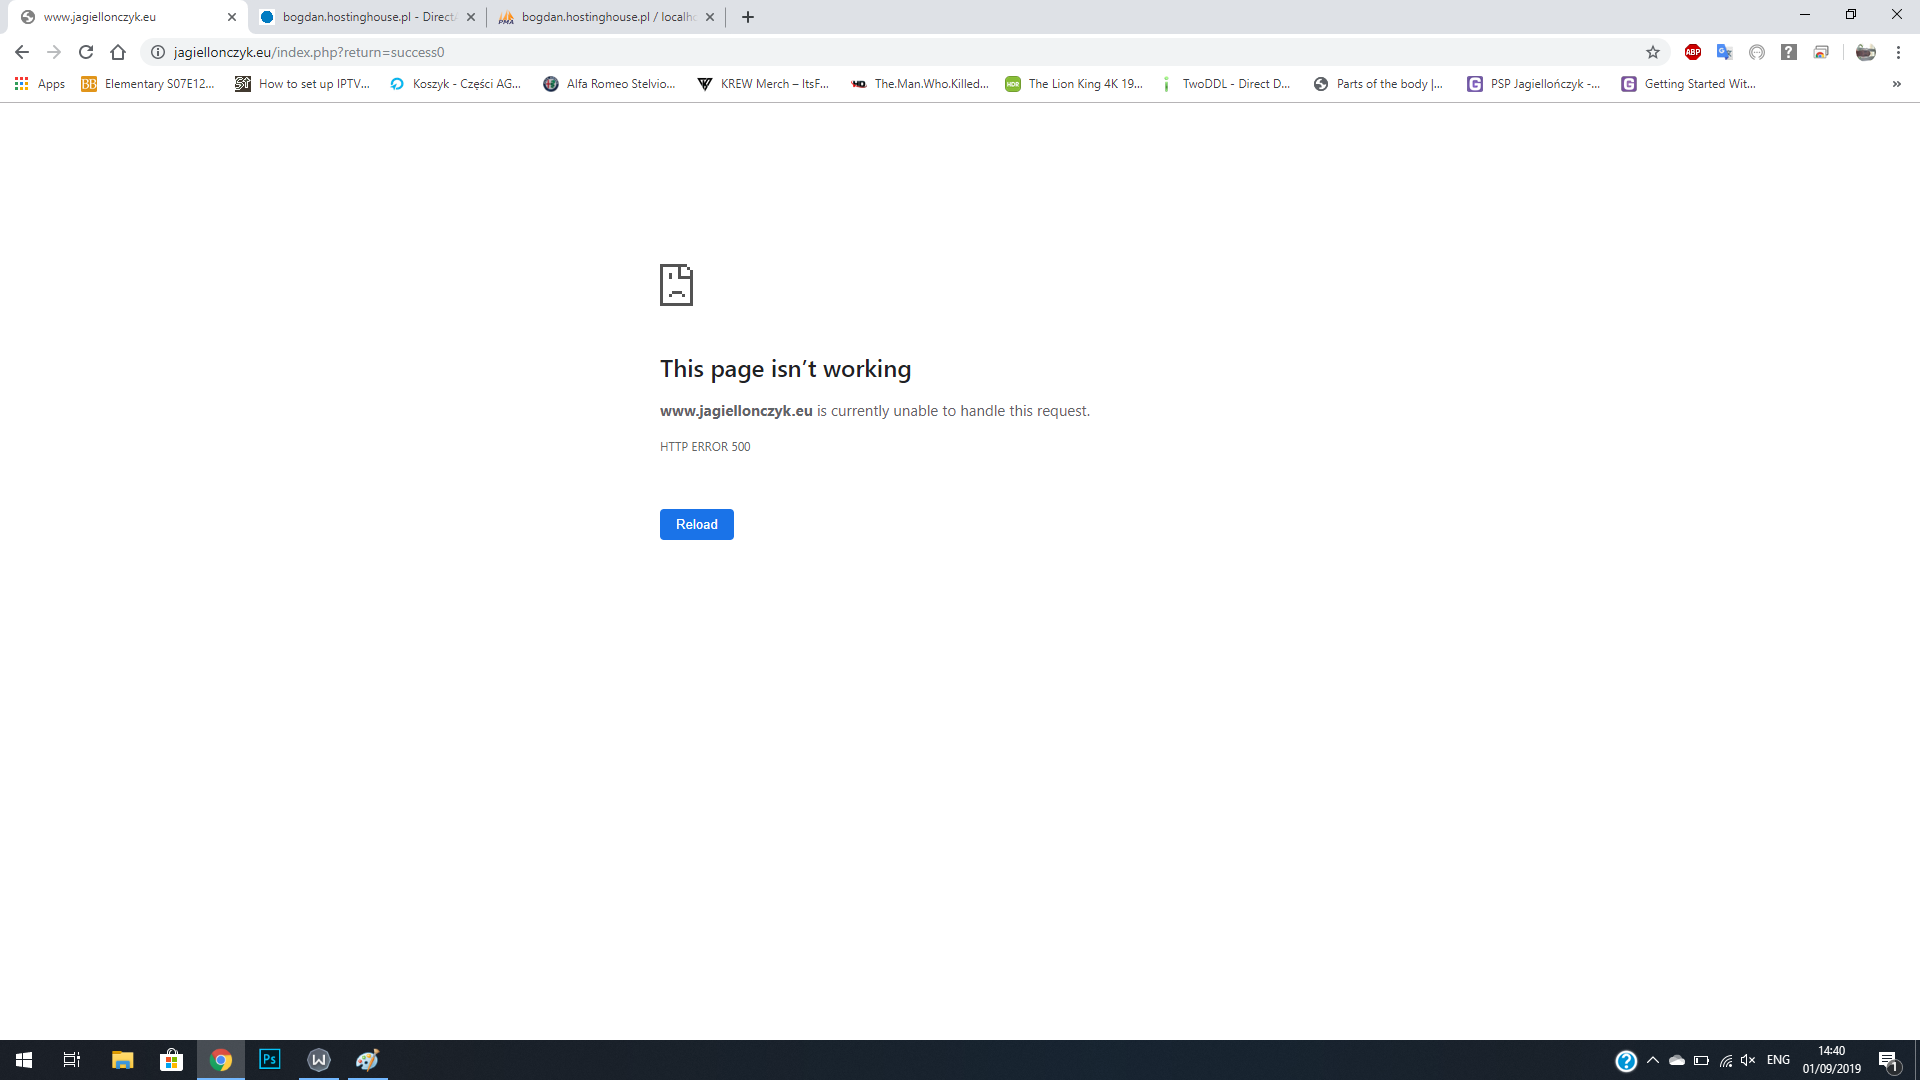1920x1080 pixels.
Task: Open the AdBlock Plus extension icon
Action: click(1692, 52)
